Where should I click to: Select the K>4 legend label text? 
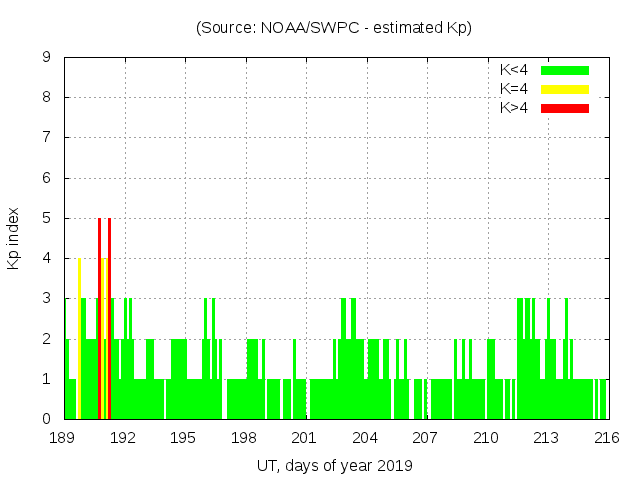coord(514,108)
